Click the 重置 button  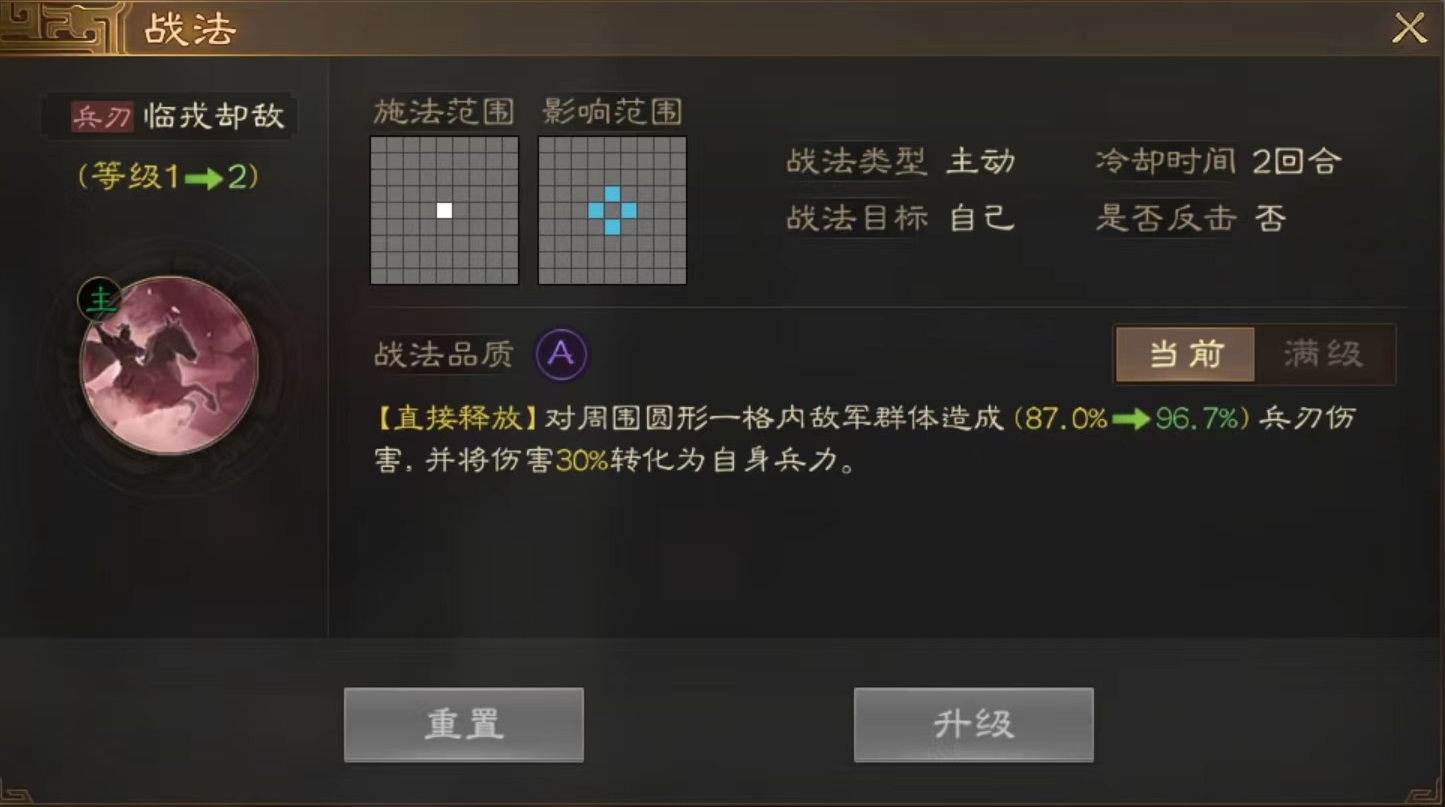pos(464,725)
